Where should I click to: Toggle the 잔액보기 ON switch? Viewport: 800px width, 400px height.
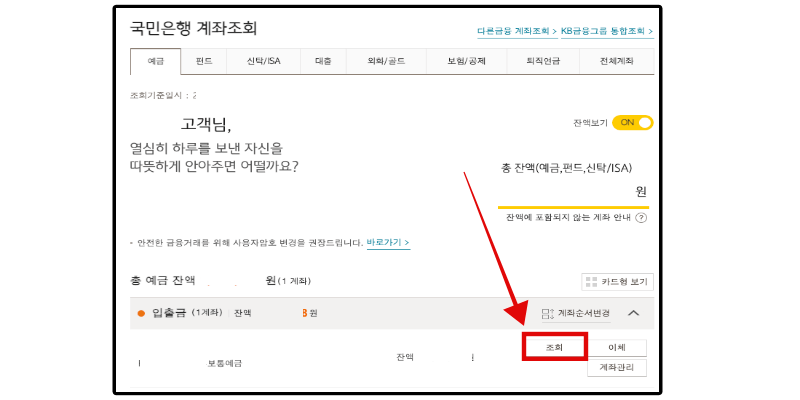point(632,123)
